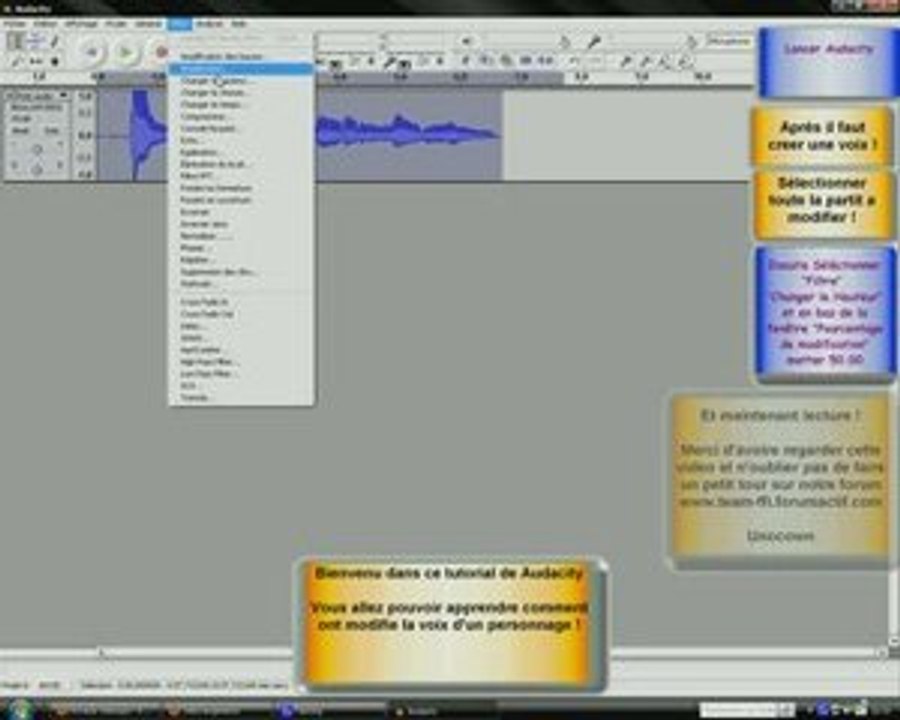Image resolution: width=900 pixels, height=720 pixels.
Task: Choose Hard Limiter in the Effet menu
Action: [241, 350]
